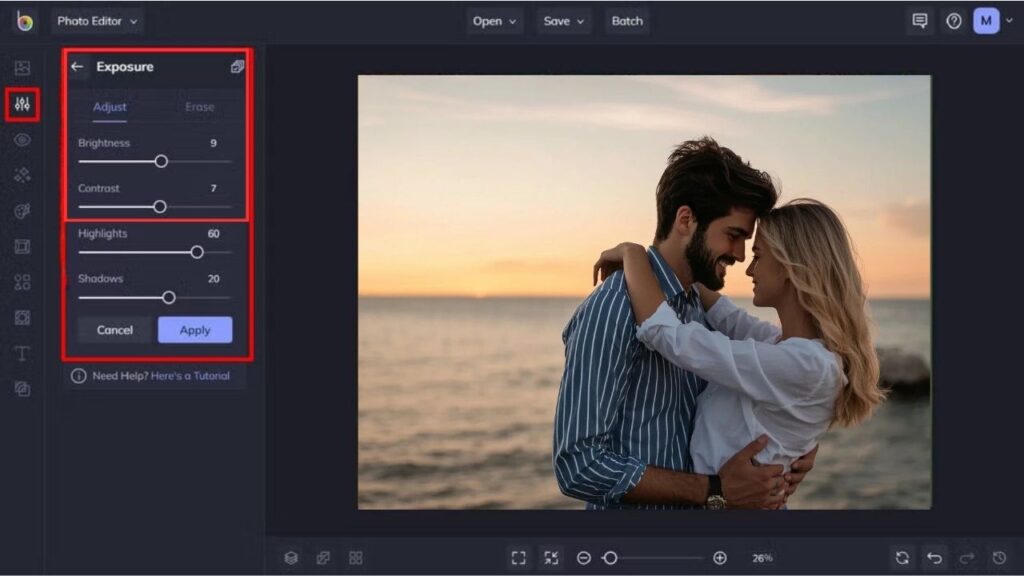Click the Highlights value 60
The width and height of the screenshot is (1024, 576).
(214, 233)
